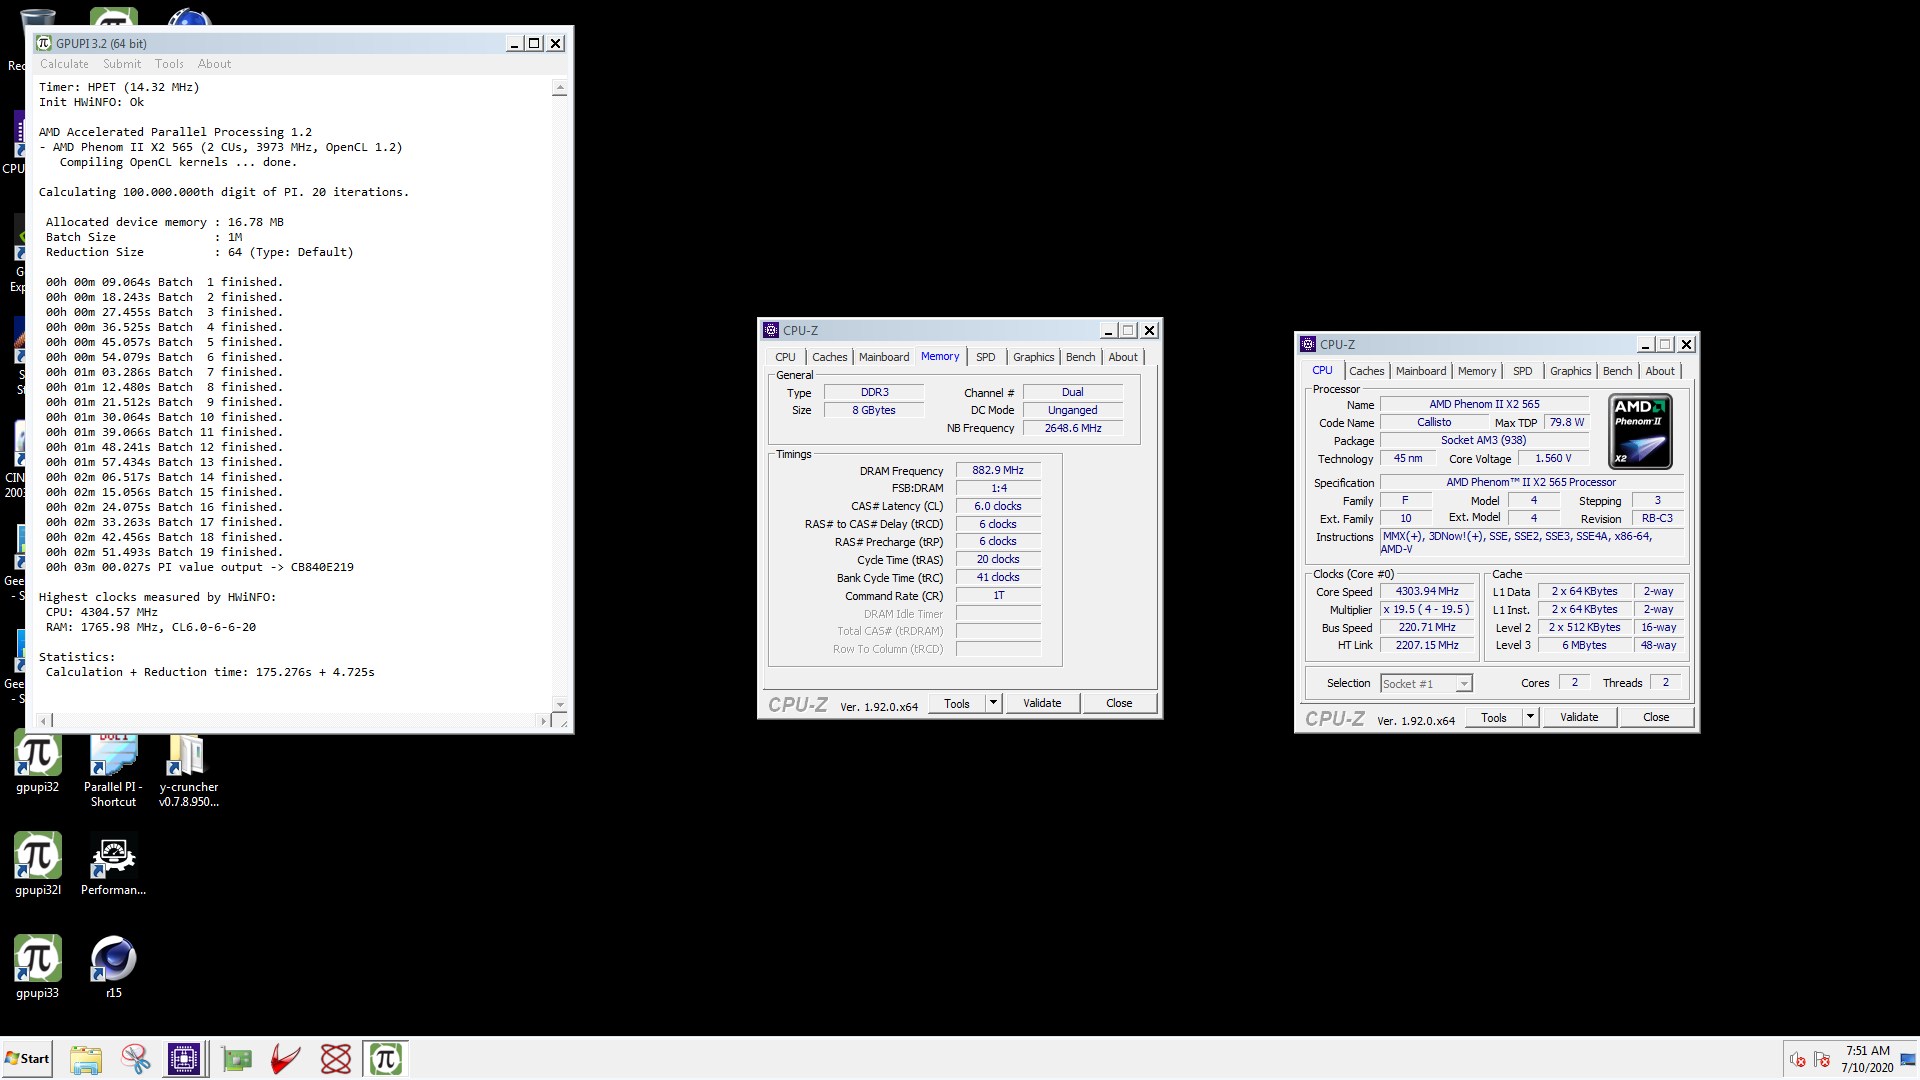The image size is (1920, 1080).
Task: Open the Parallel PI Shortcut icon
Action: click(x=113, y=770)
